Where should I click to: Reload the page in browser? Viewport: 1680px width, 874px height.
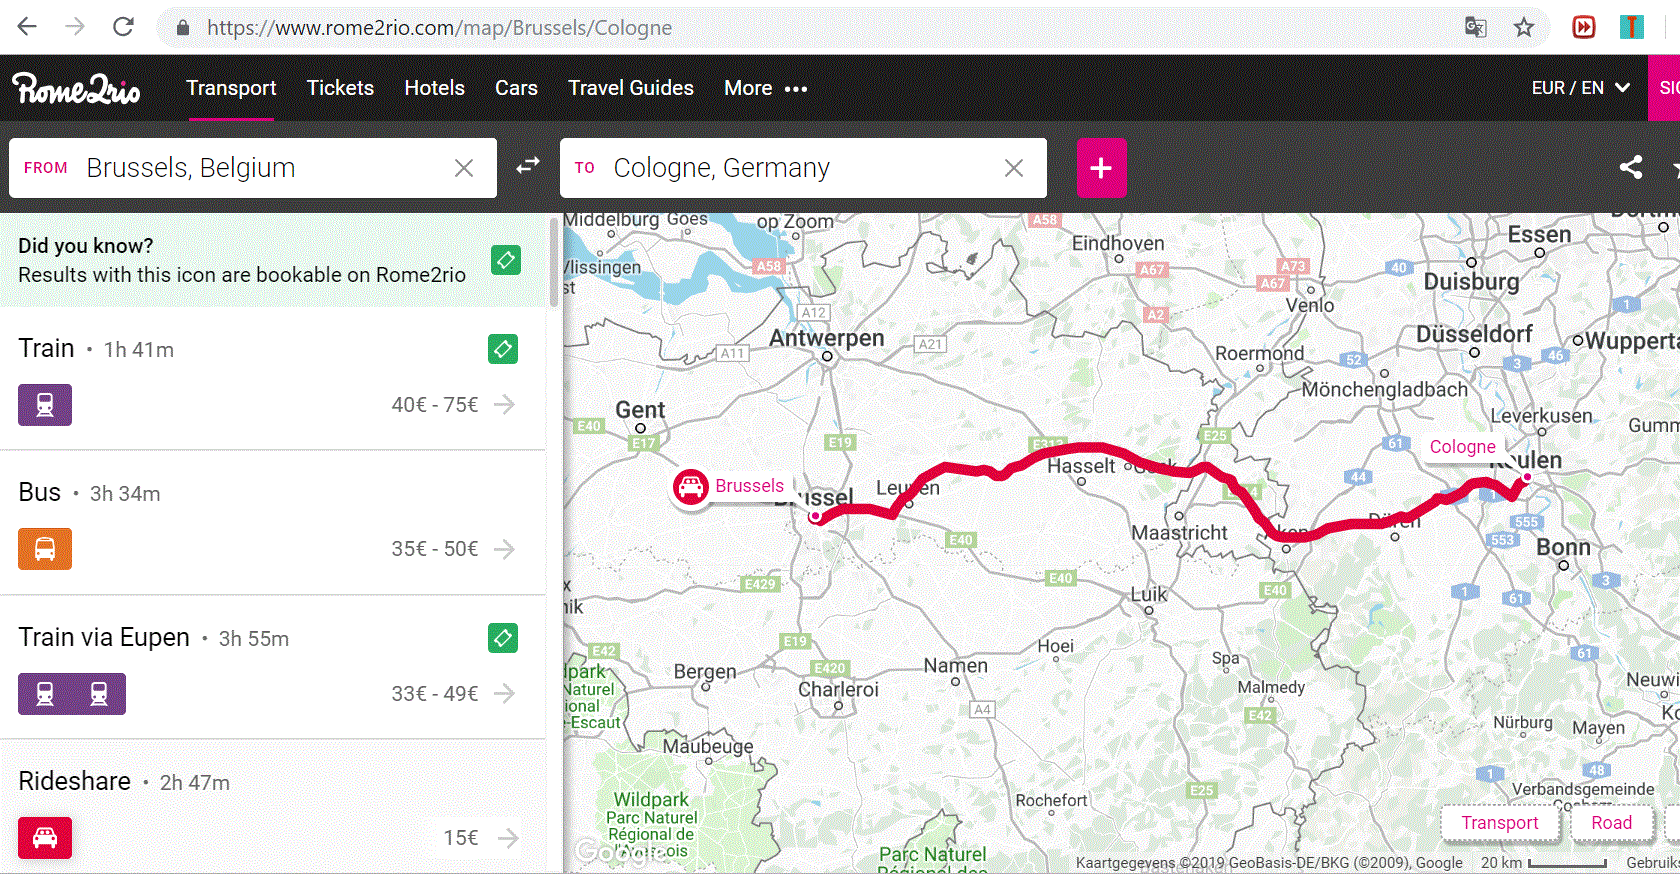click(123, 27)
